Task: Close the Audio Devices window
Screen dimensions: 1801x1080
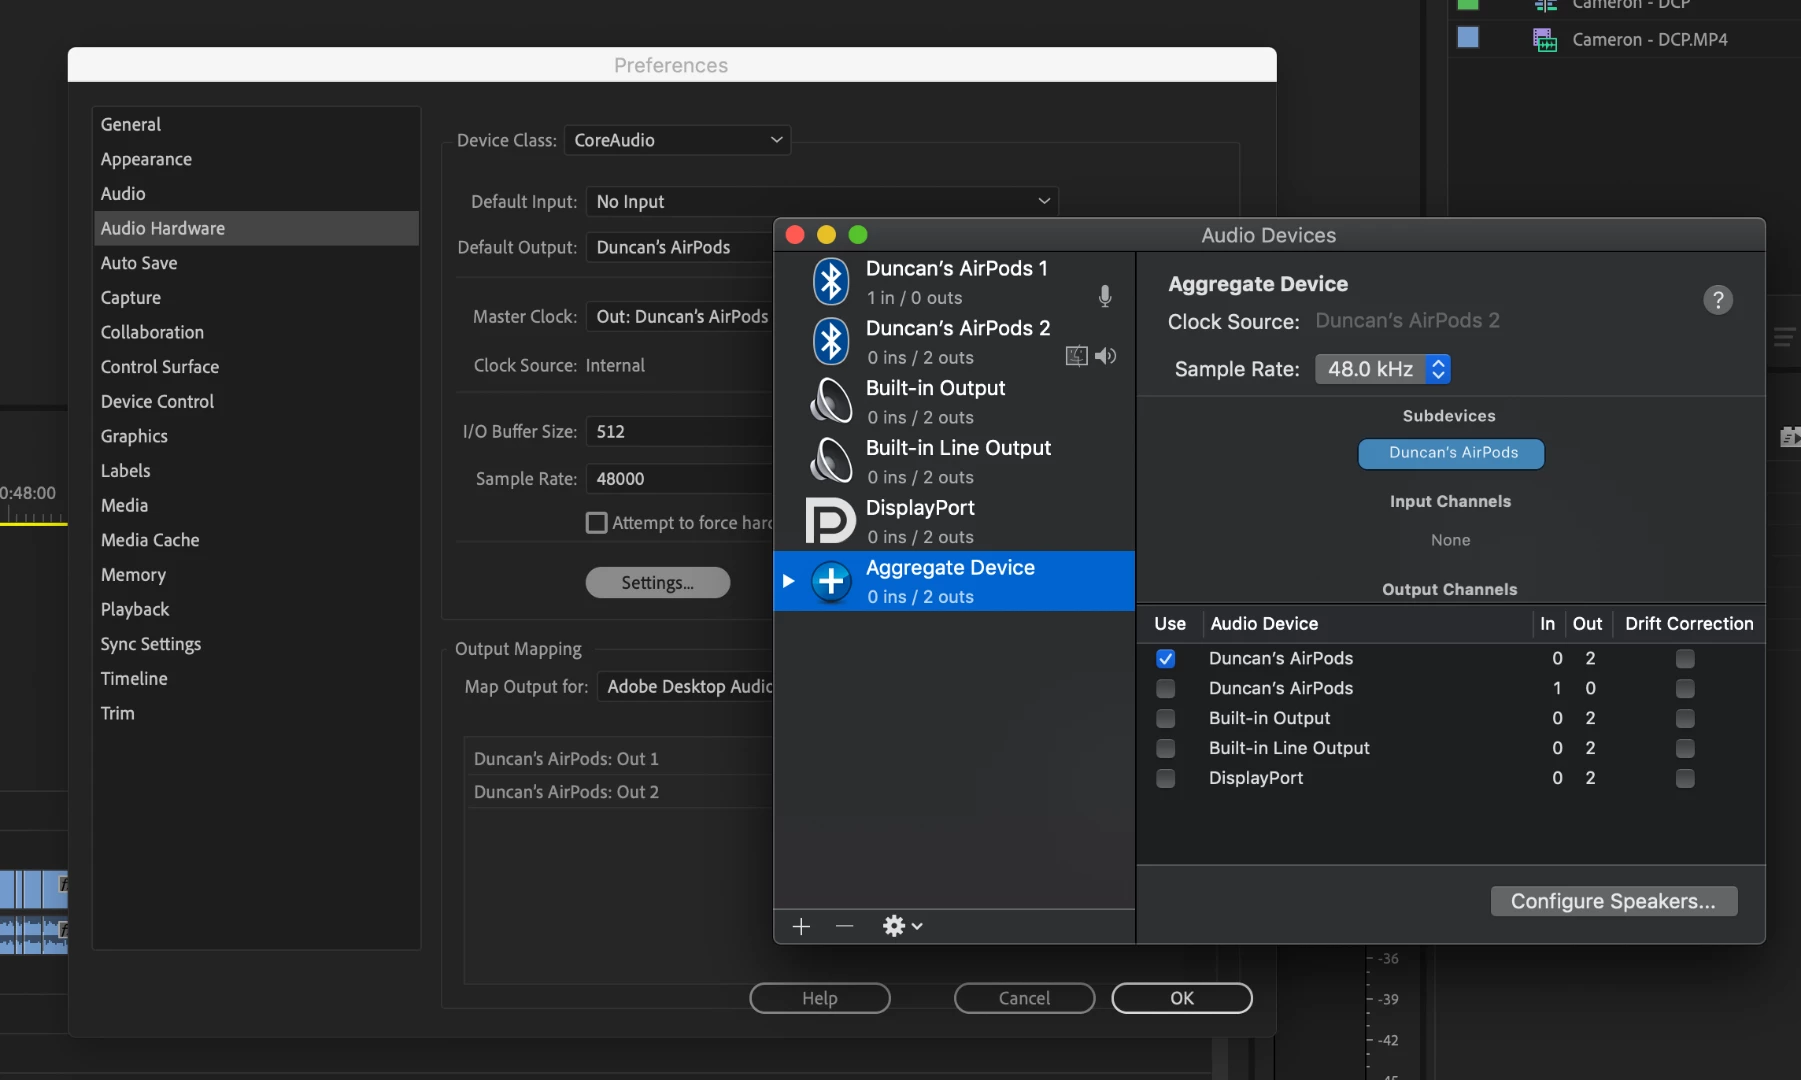Action: point(795,235)
